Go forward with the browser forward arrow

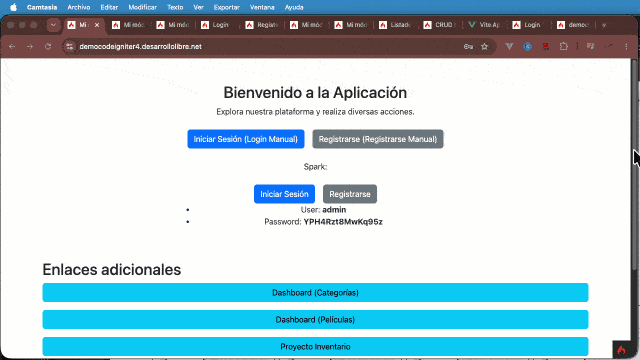(30, 47)
